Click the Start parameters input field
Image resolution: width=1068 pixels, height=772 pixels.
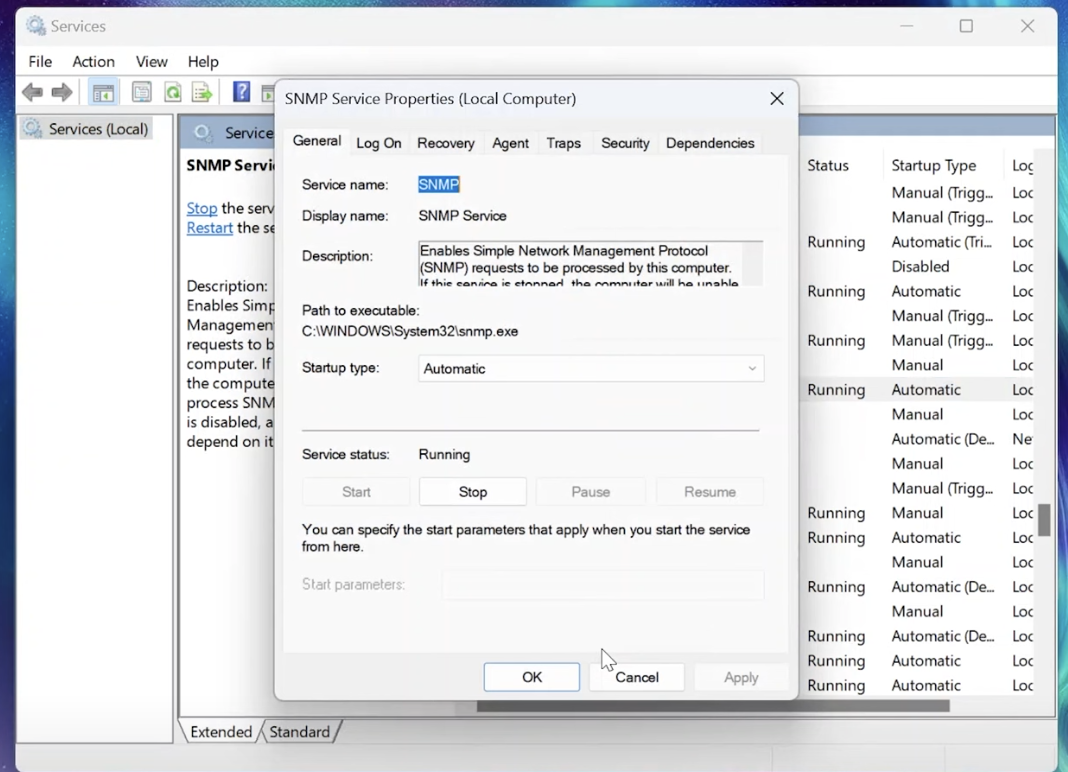pos(603,585)
